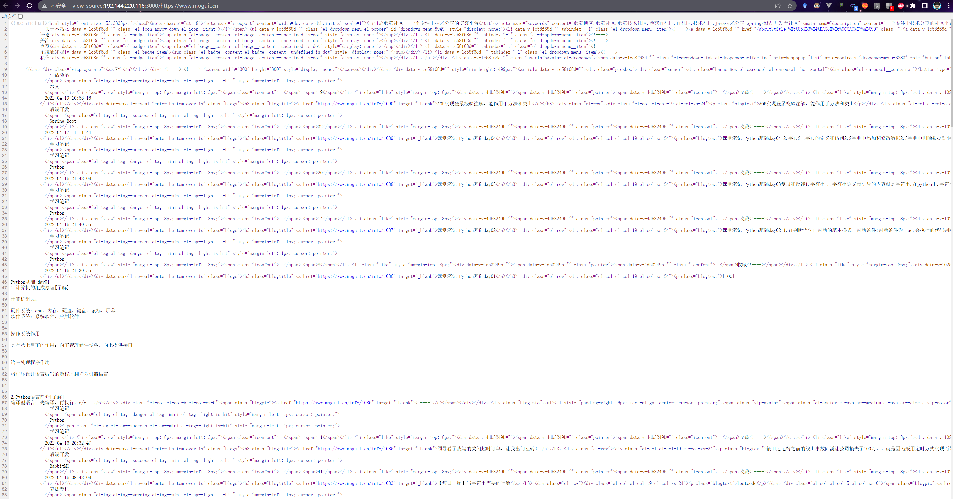This screenshot has height=500, width=954.
Task: Open the orange-red round extension icon
Action: tap(865, 5)
